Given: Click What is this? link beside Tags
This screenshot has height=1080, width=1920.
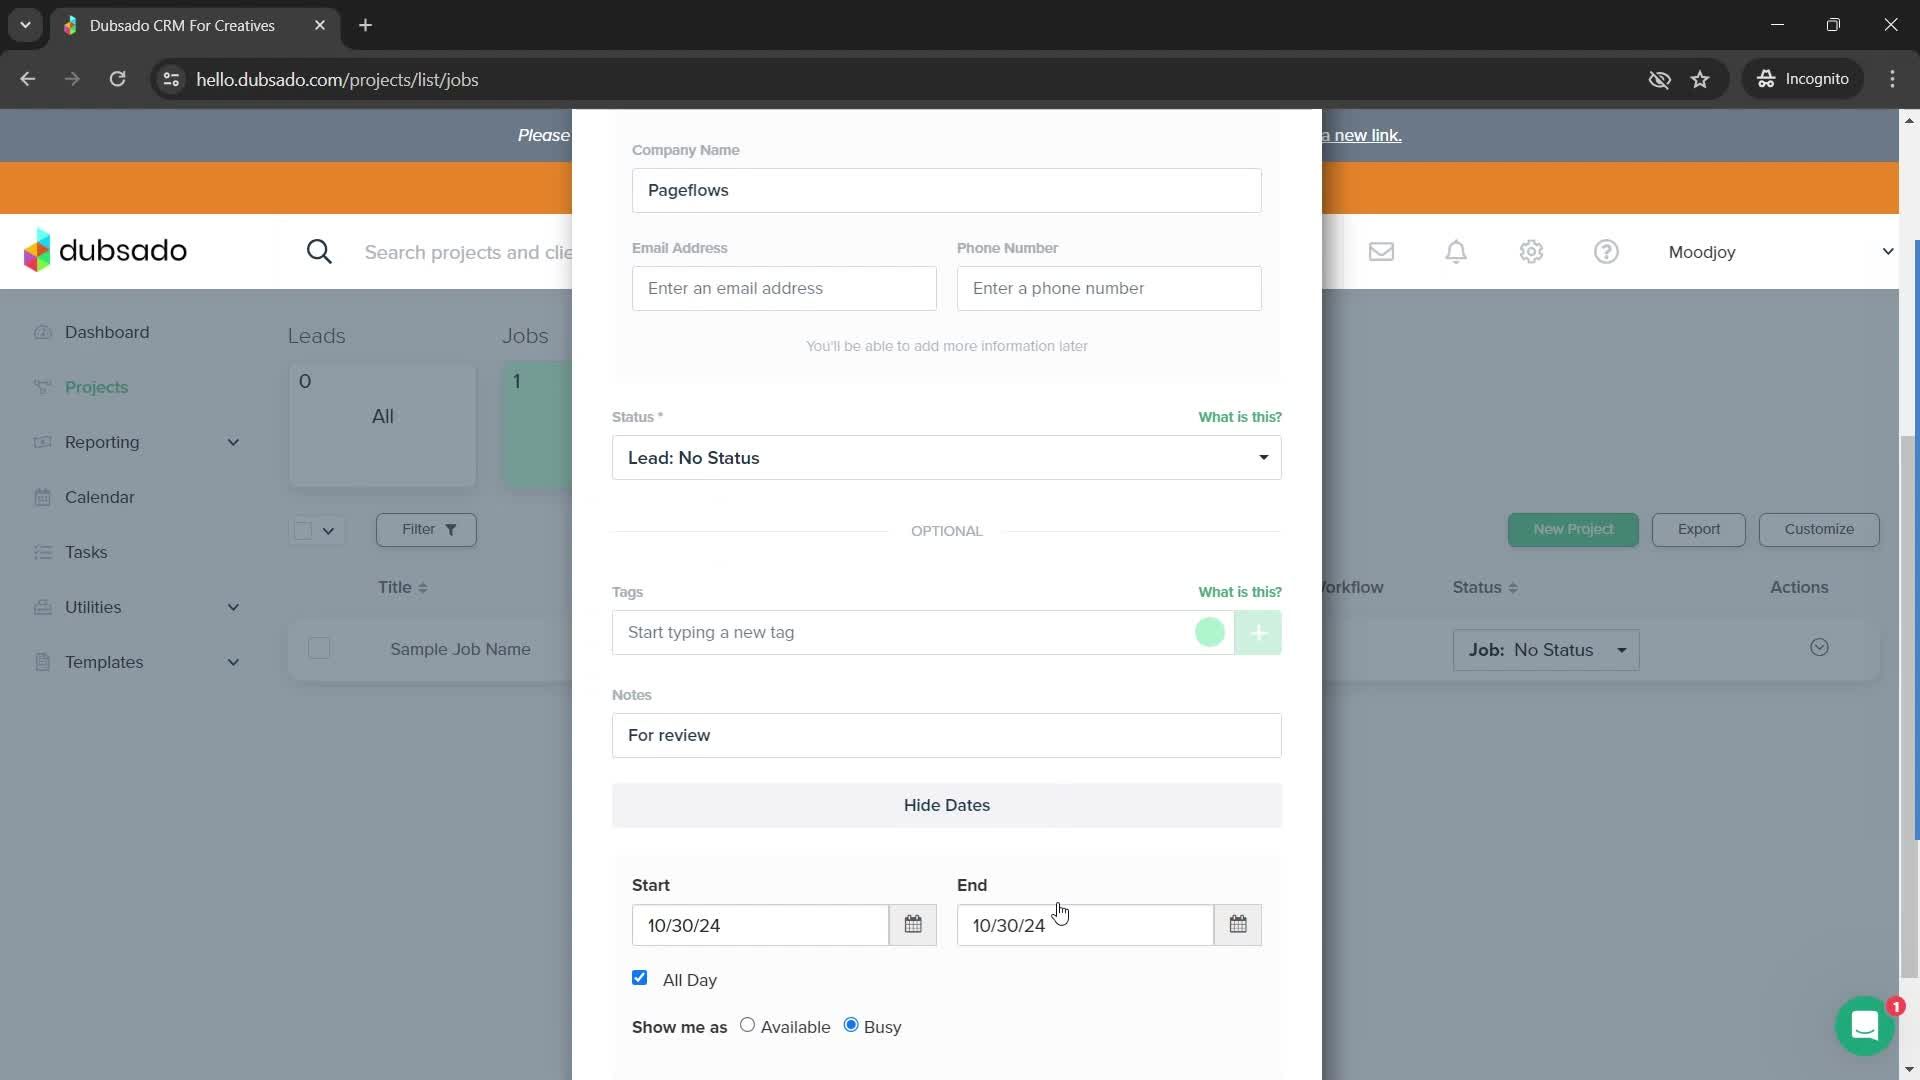Looking at the screenshot, I should point(1240,592).
